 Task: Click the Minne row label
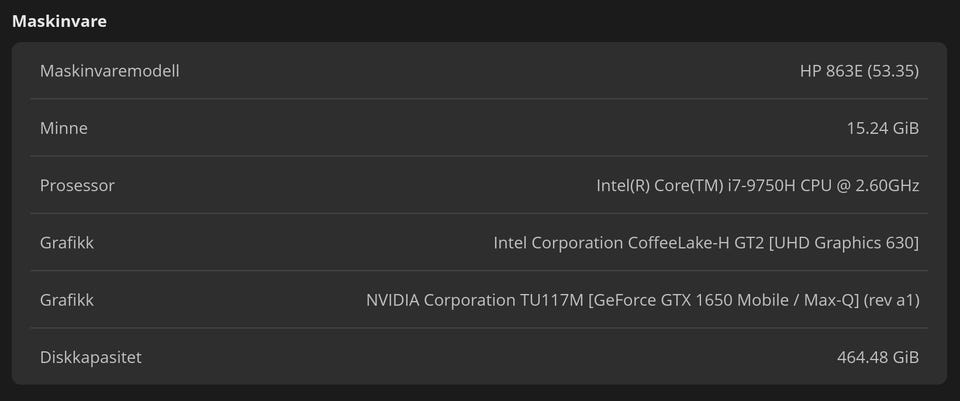point(64,128)
